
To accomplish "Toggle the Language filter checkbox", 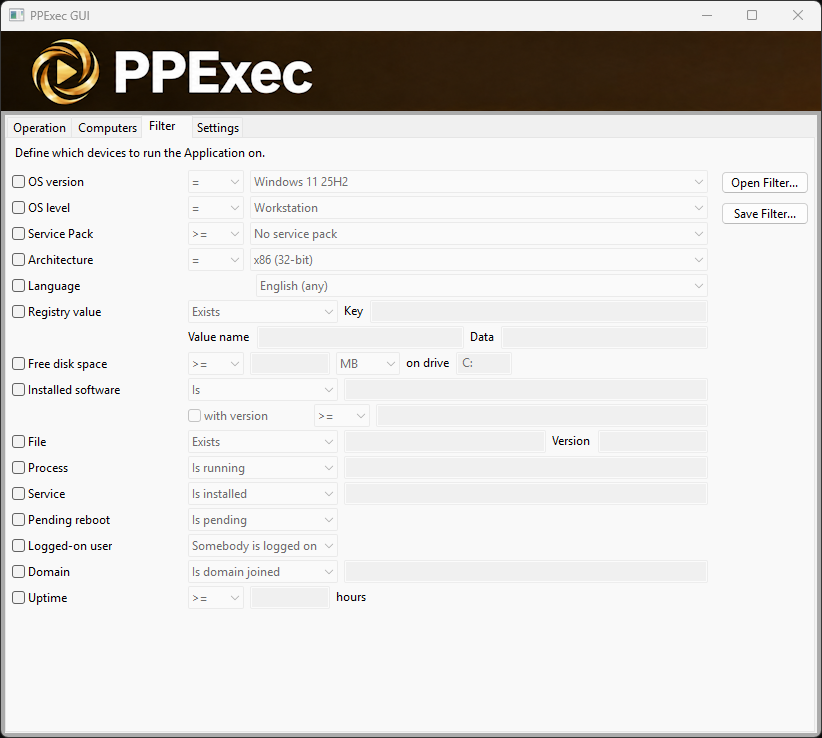I will click(x=18, y=286).
